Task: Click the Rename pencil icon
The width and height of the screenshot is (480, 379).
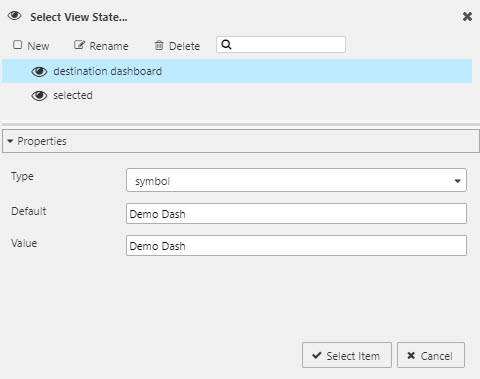Action: (x=79, y=45)
